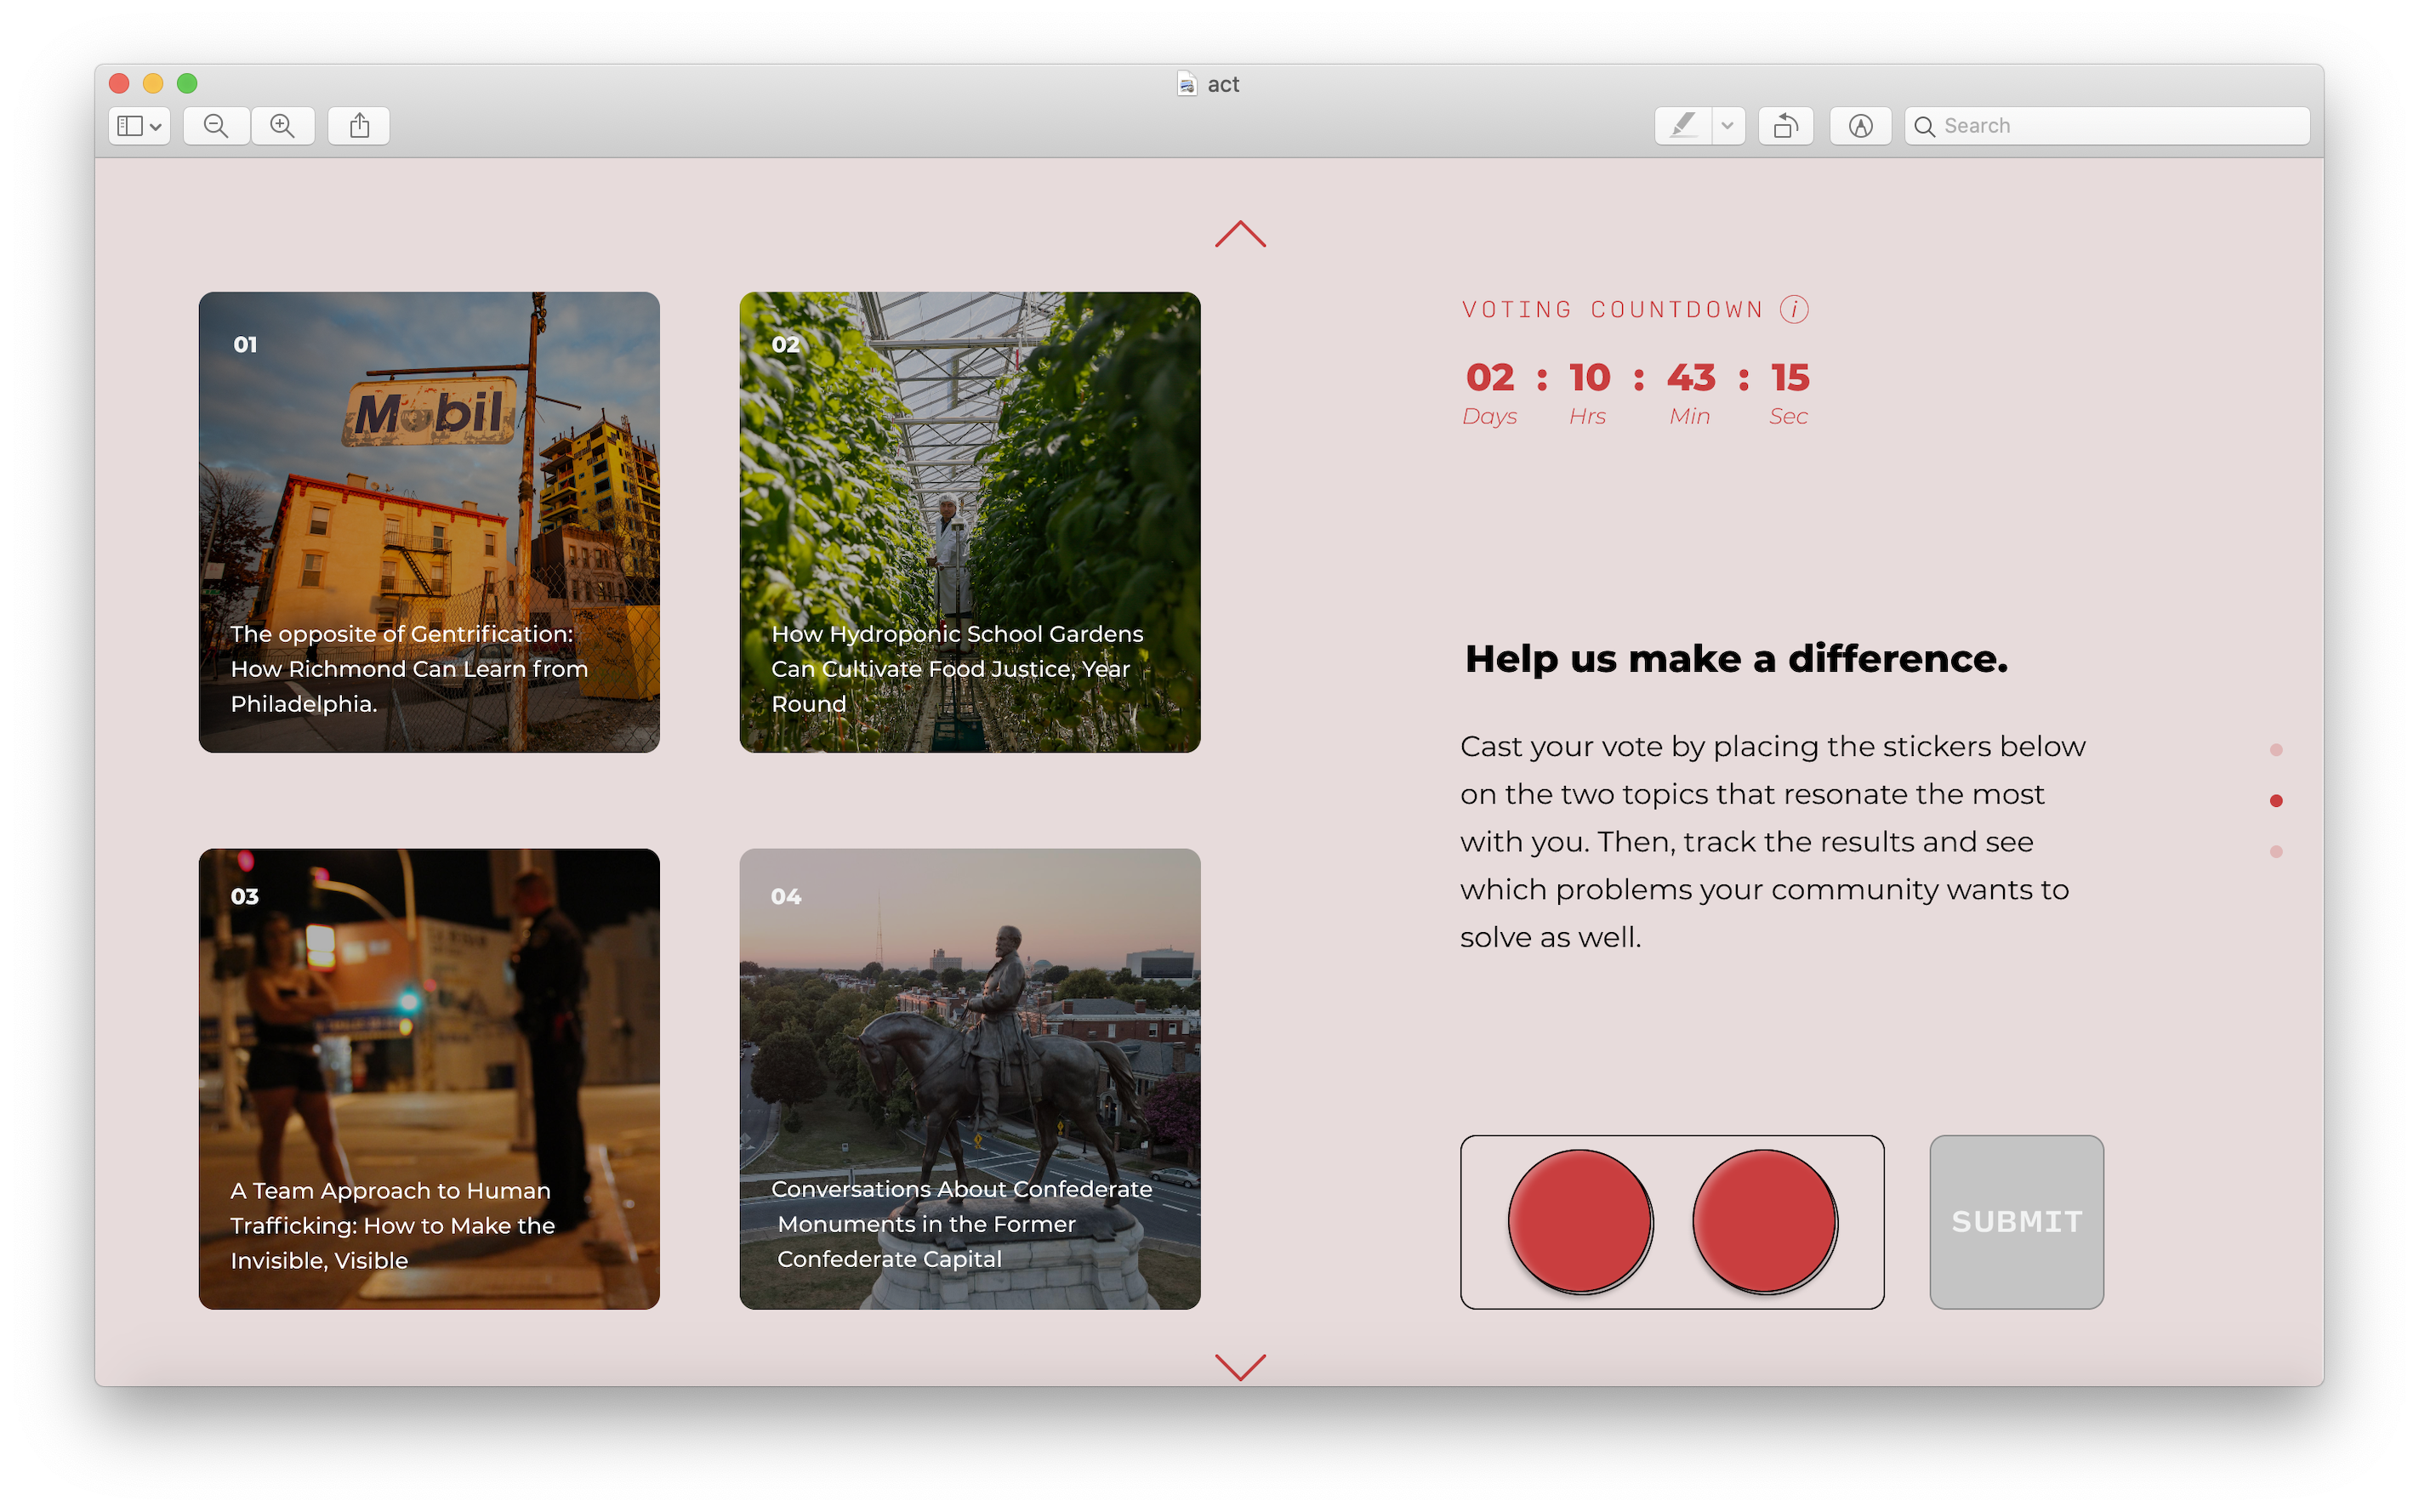The height and width of the screenshot is (1512, 2419).
Task: Expand the highlight color dropdown arrow
Action: click(1727, 126)
